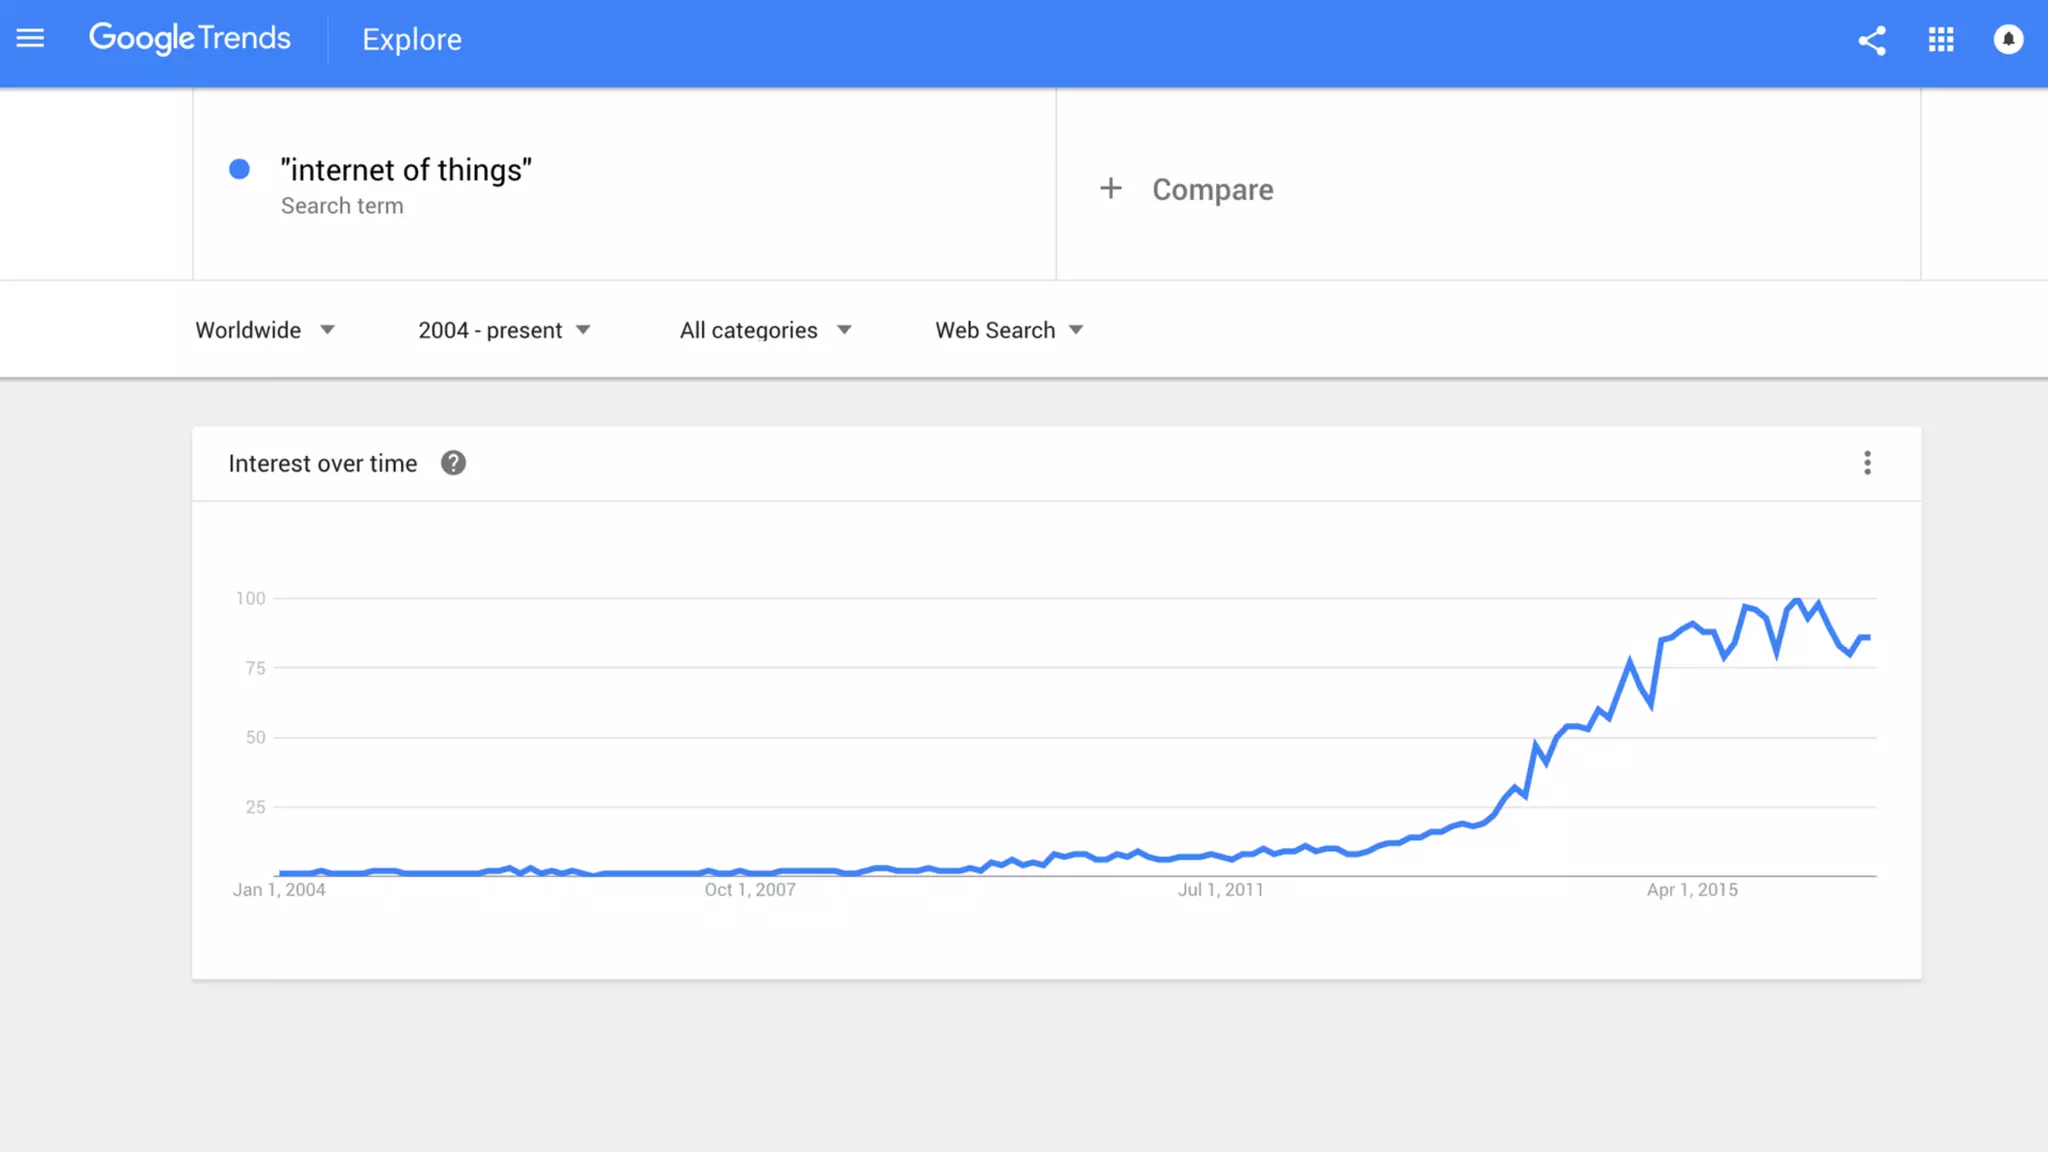This screenshot has height=1152, width=2048.
Task: Open the Google apps grid
Action: click(x=1941, y=40)
